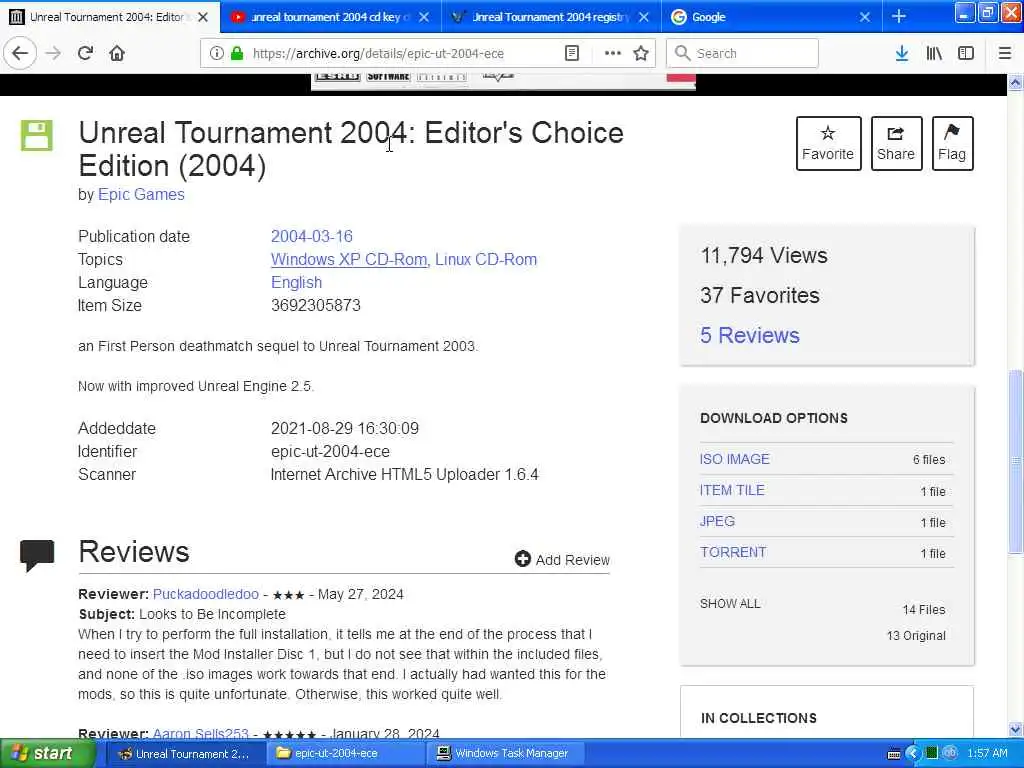This screenshot has height=768, width=1024.
Task: Show site information icon in address bar
Action: click(216, 54)
